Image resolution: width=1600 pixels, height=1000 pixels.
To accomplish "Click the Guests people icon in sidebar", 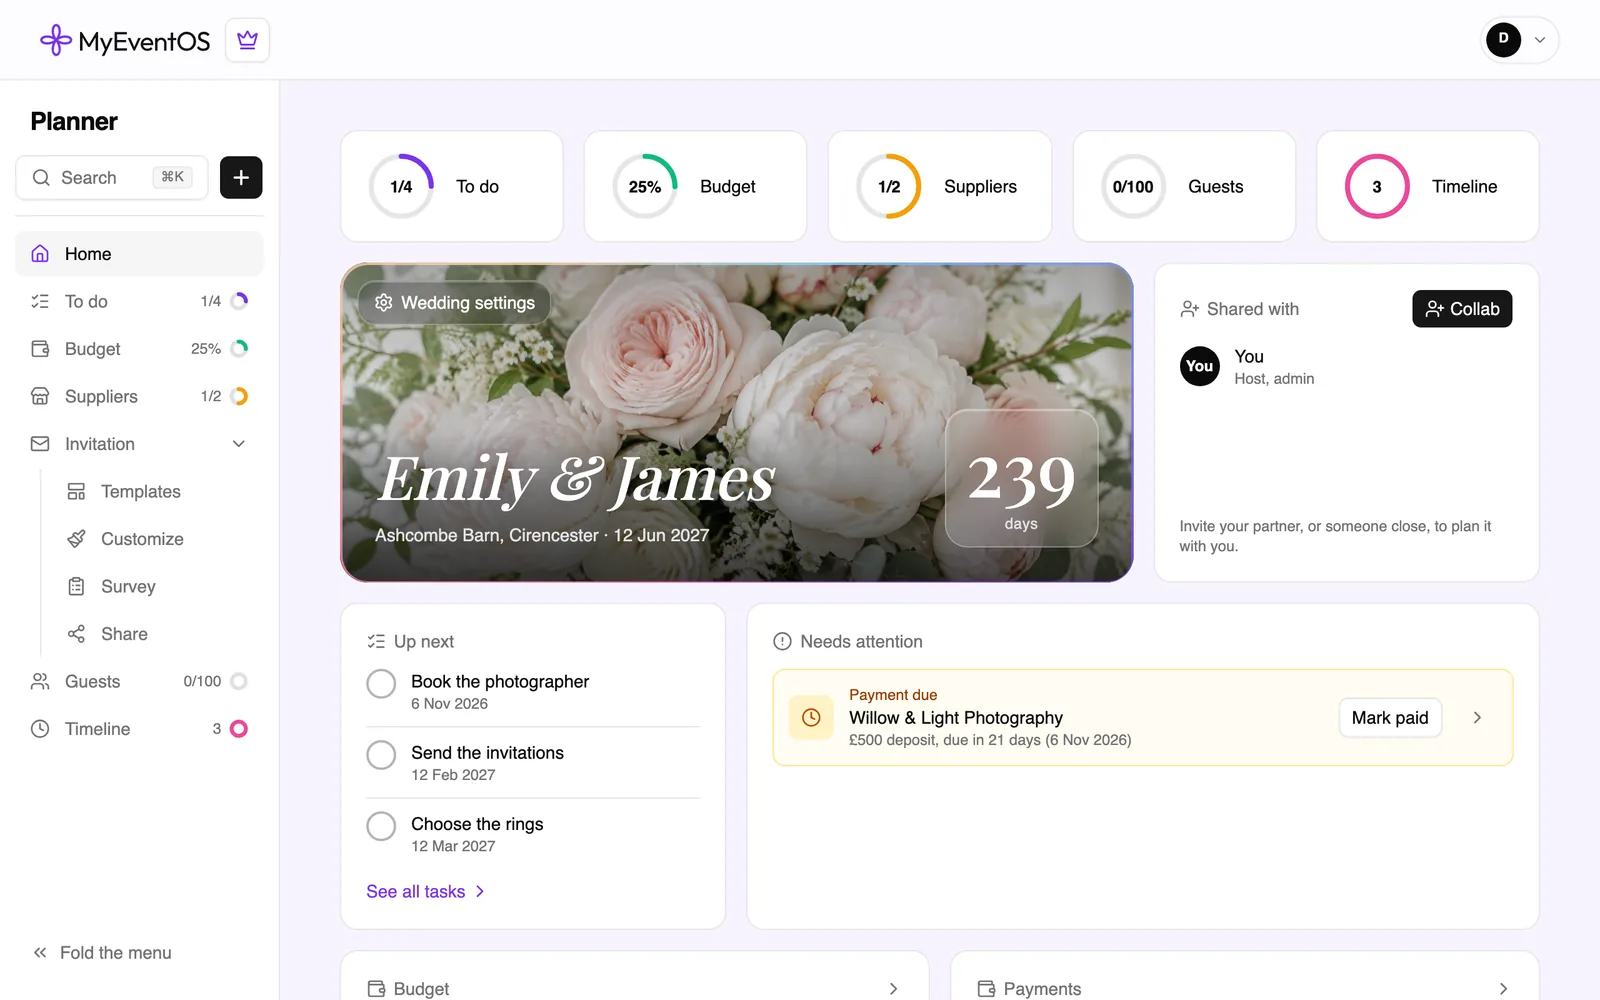I will [40, 681].
